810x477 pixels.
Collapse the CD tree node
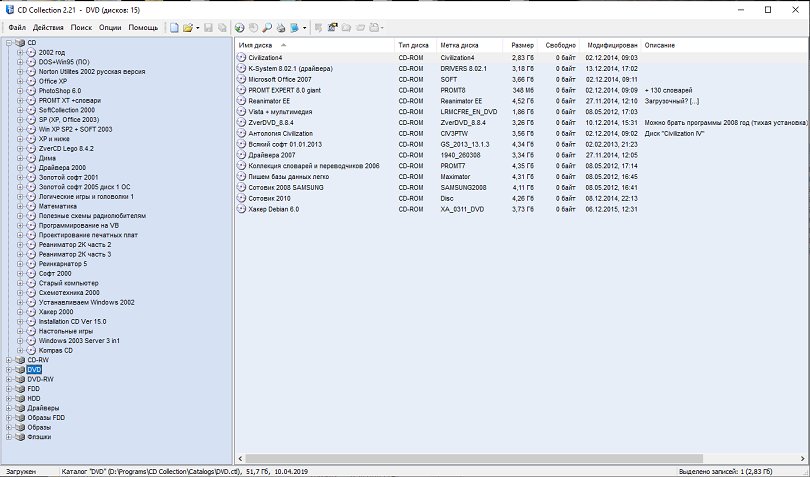pyautogui.click(x=9, y=43)
